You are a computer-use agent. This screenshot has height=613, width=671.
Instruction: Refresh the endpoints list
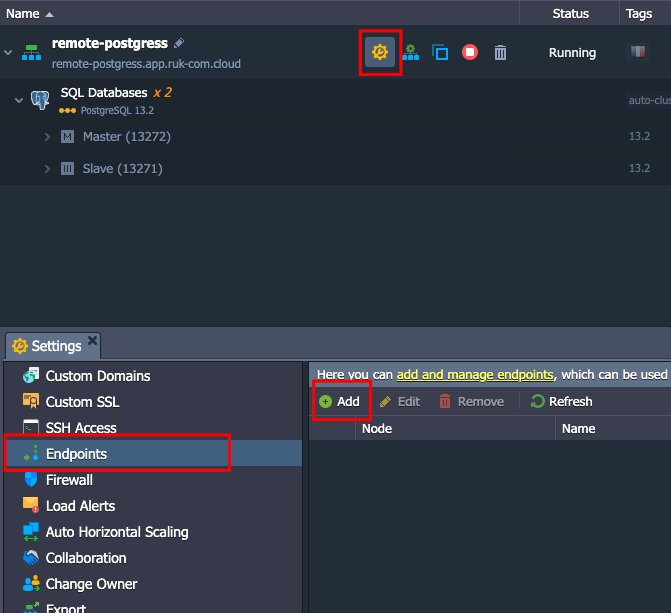(x=561, y=402)
